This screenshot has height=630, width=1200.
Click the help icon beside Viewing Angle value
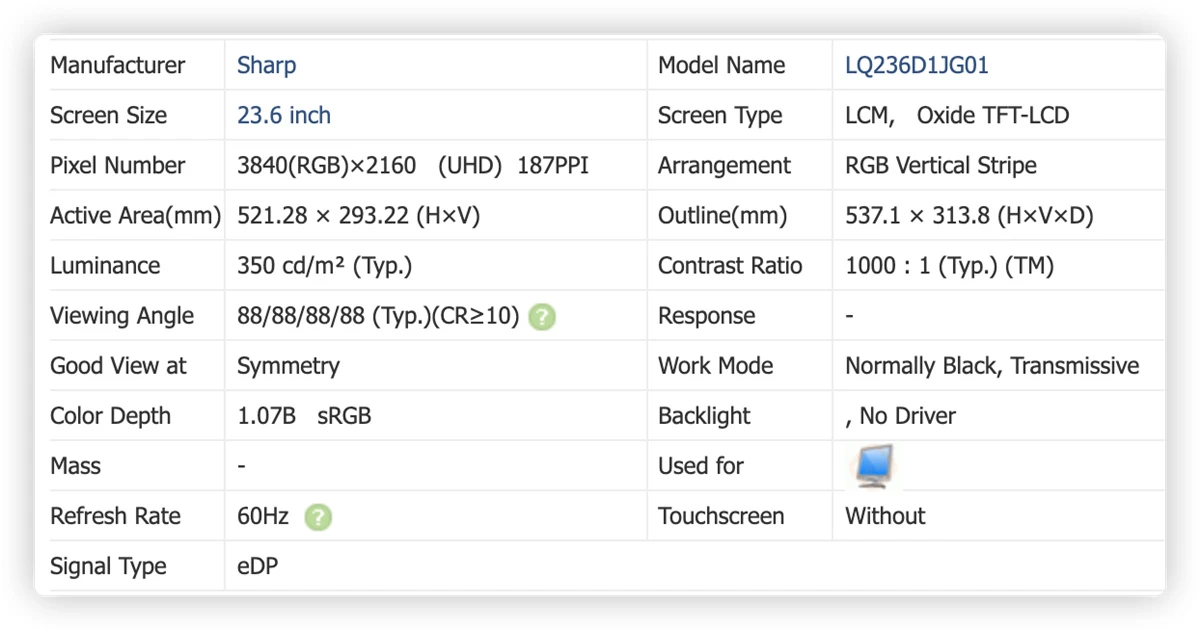(542, 317)
